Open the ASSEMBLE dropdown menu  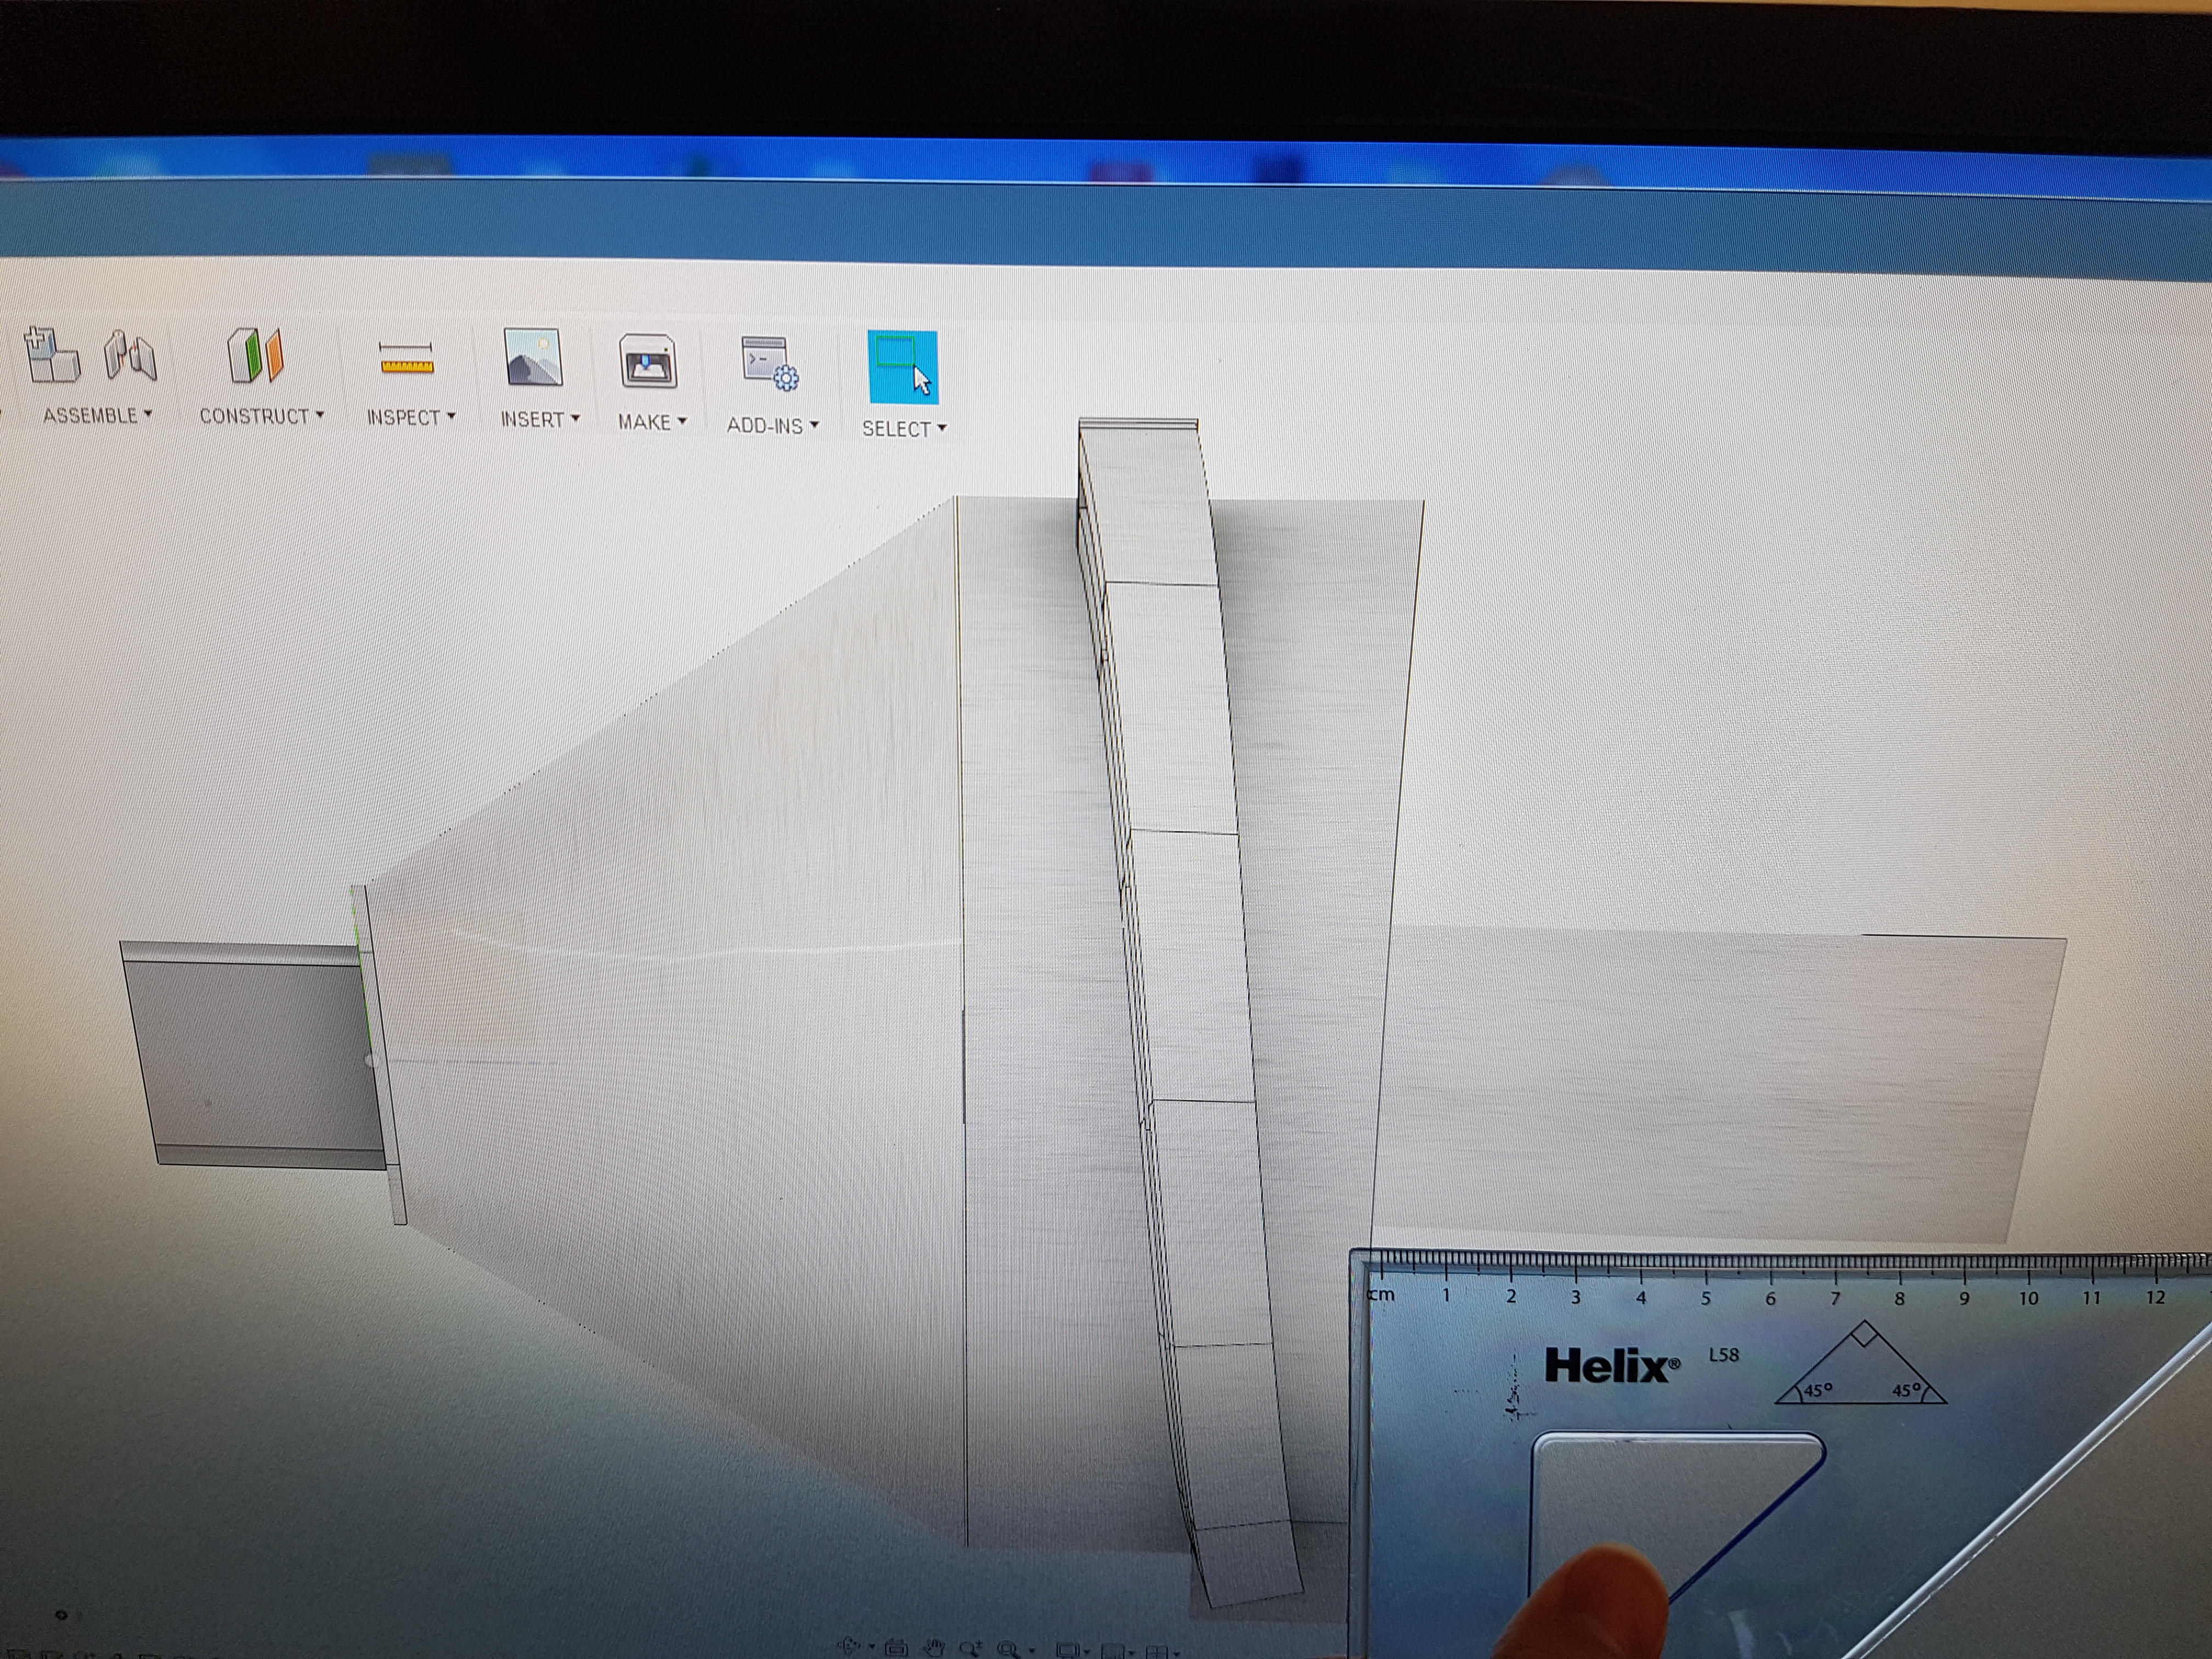pos(97,416)
